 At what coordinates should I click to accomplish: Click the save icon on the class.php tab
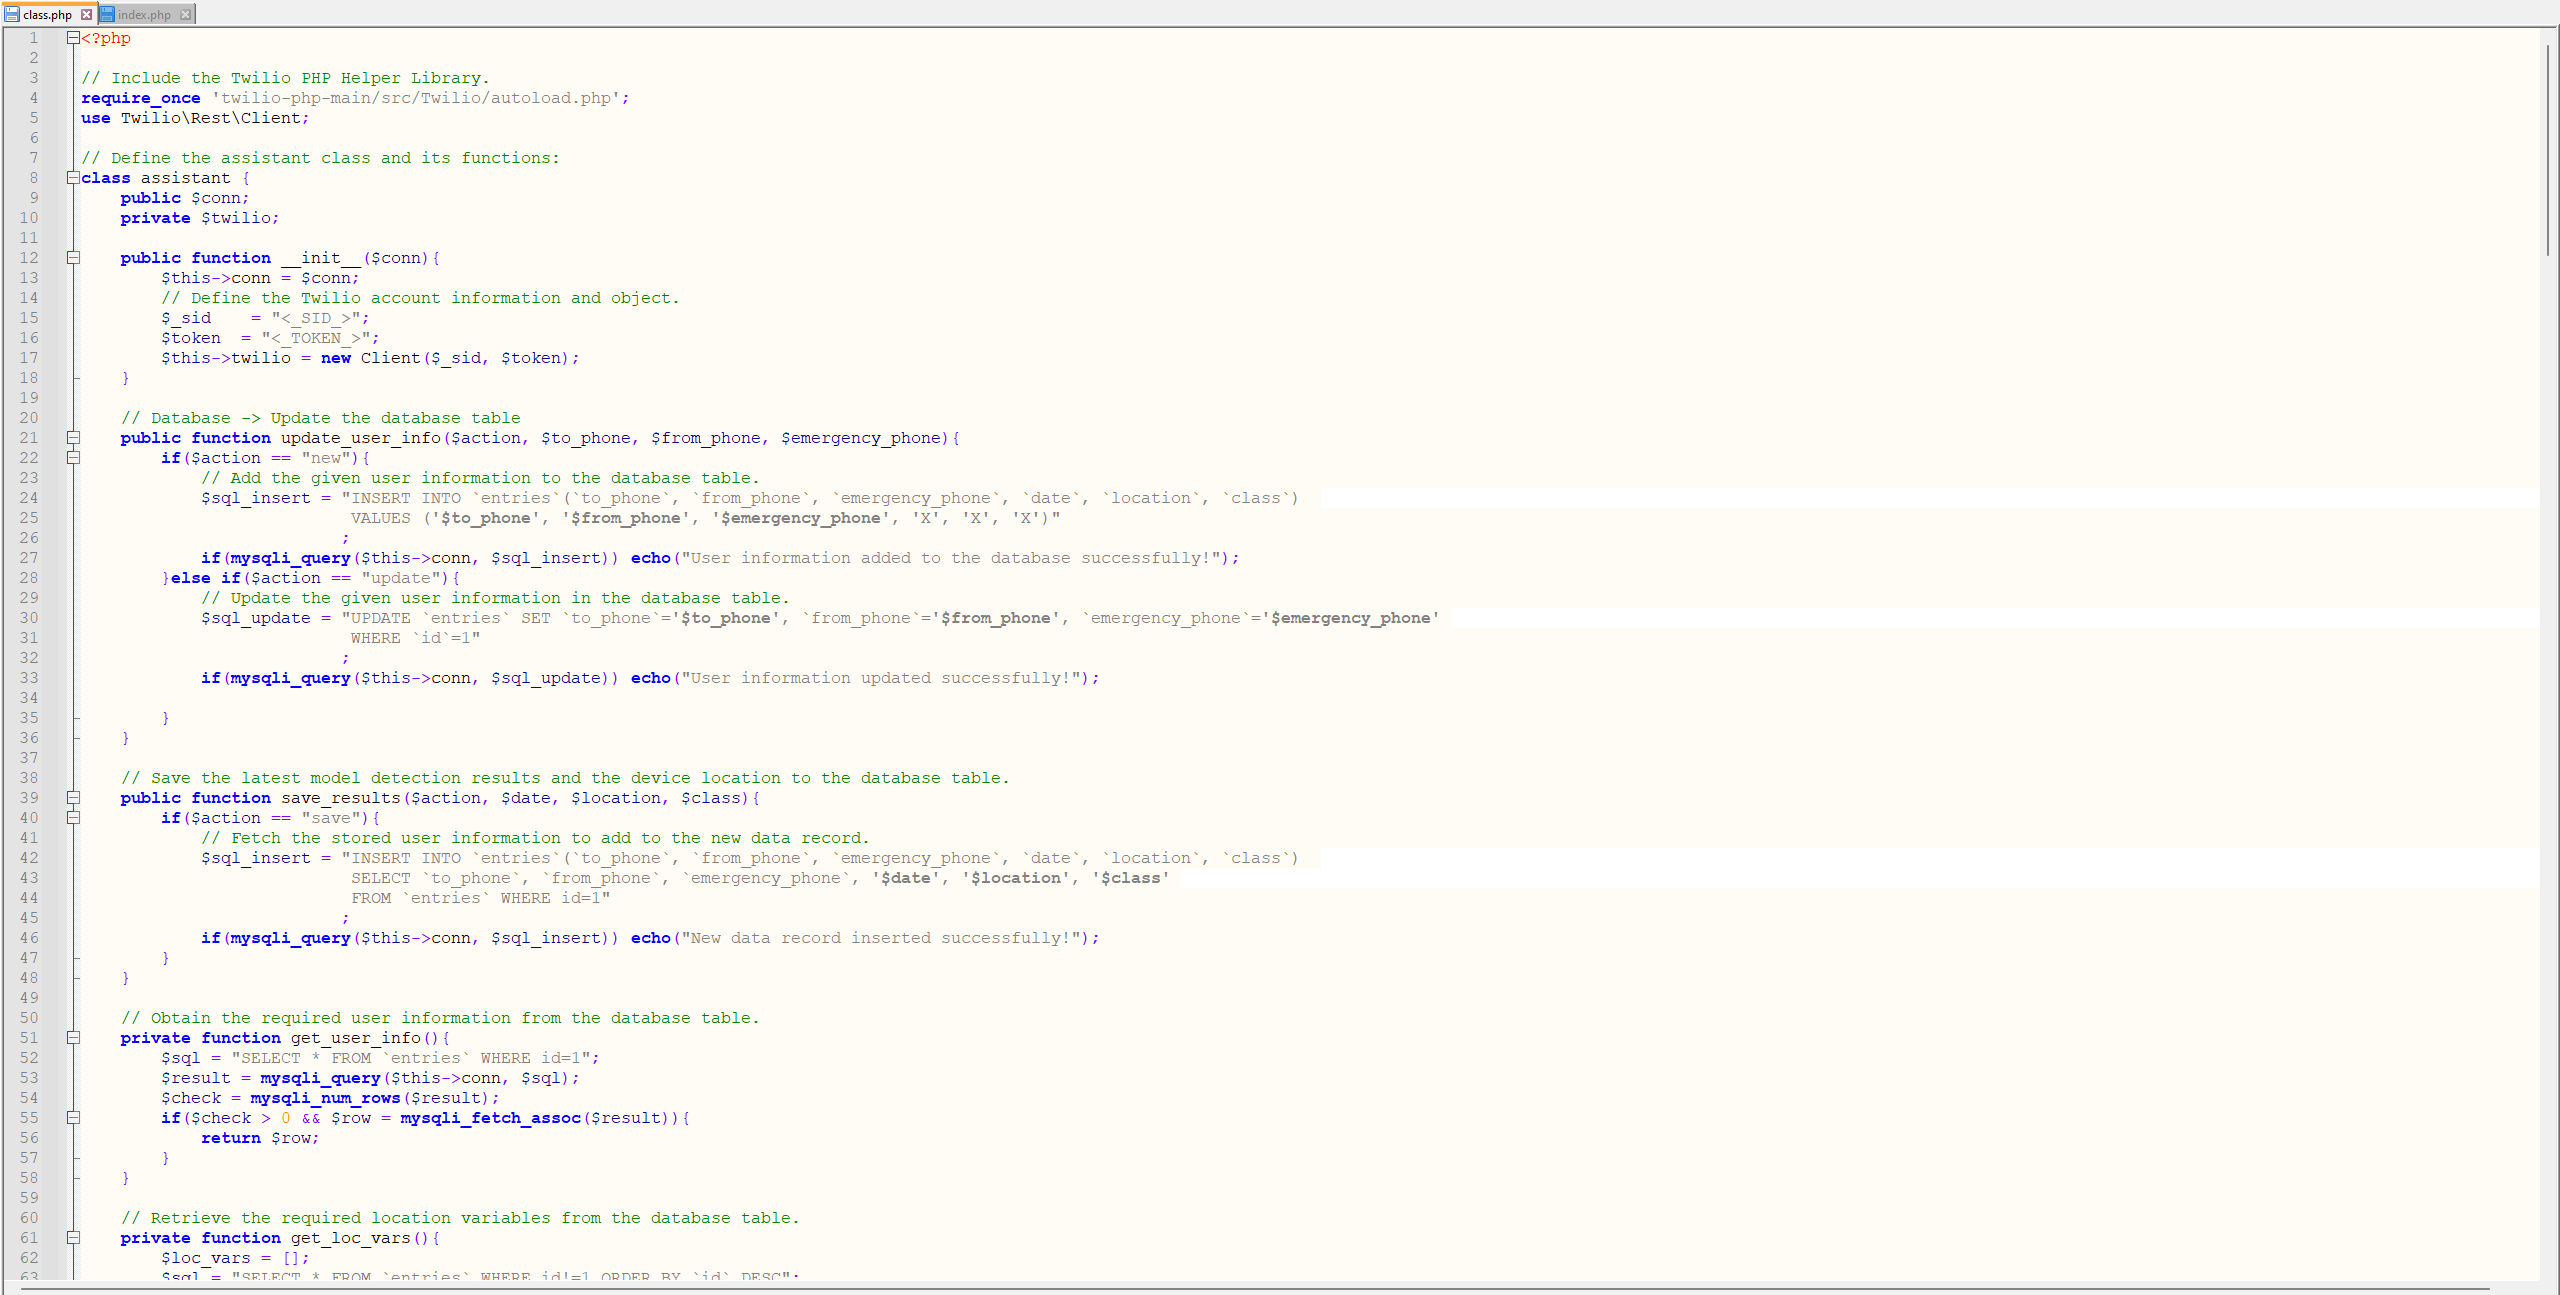(x=10, y=14)
